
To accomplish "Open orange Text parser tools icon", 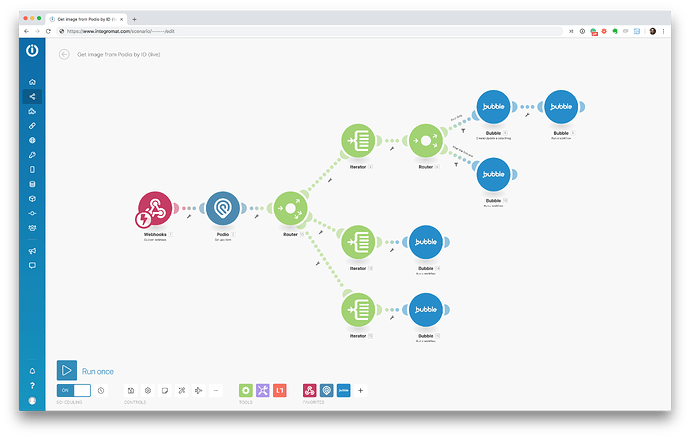I will (x=280, y=390).
